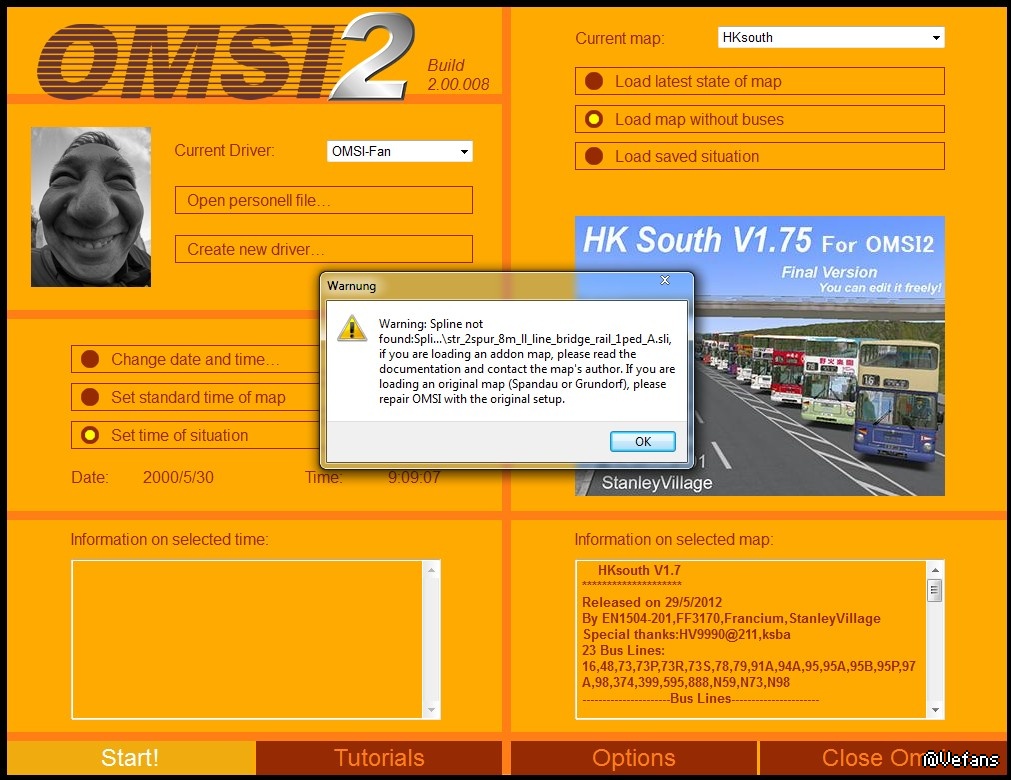This screenshot has height=780, width=1011.
Task: Click the OMSI 2 logo
Action: point(225,58)
